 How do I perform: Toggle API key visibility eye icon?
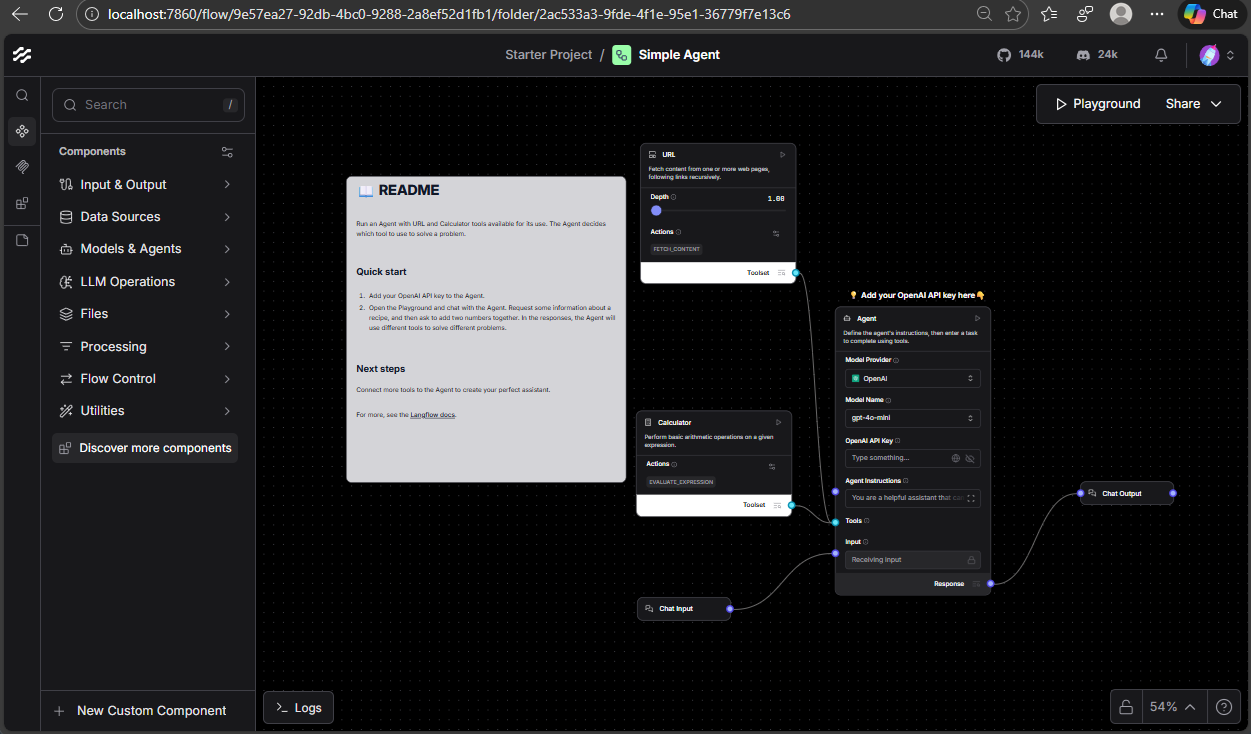969,458
